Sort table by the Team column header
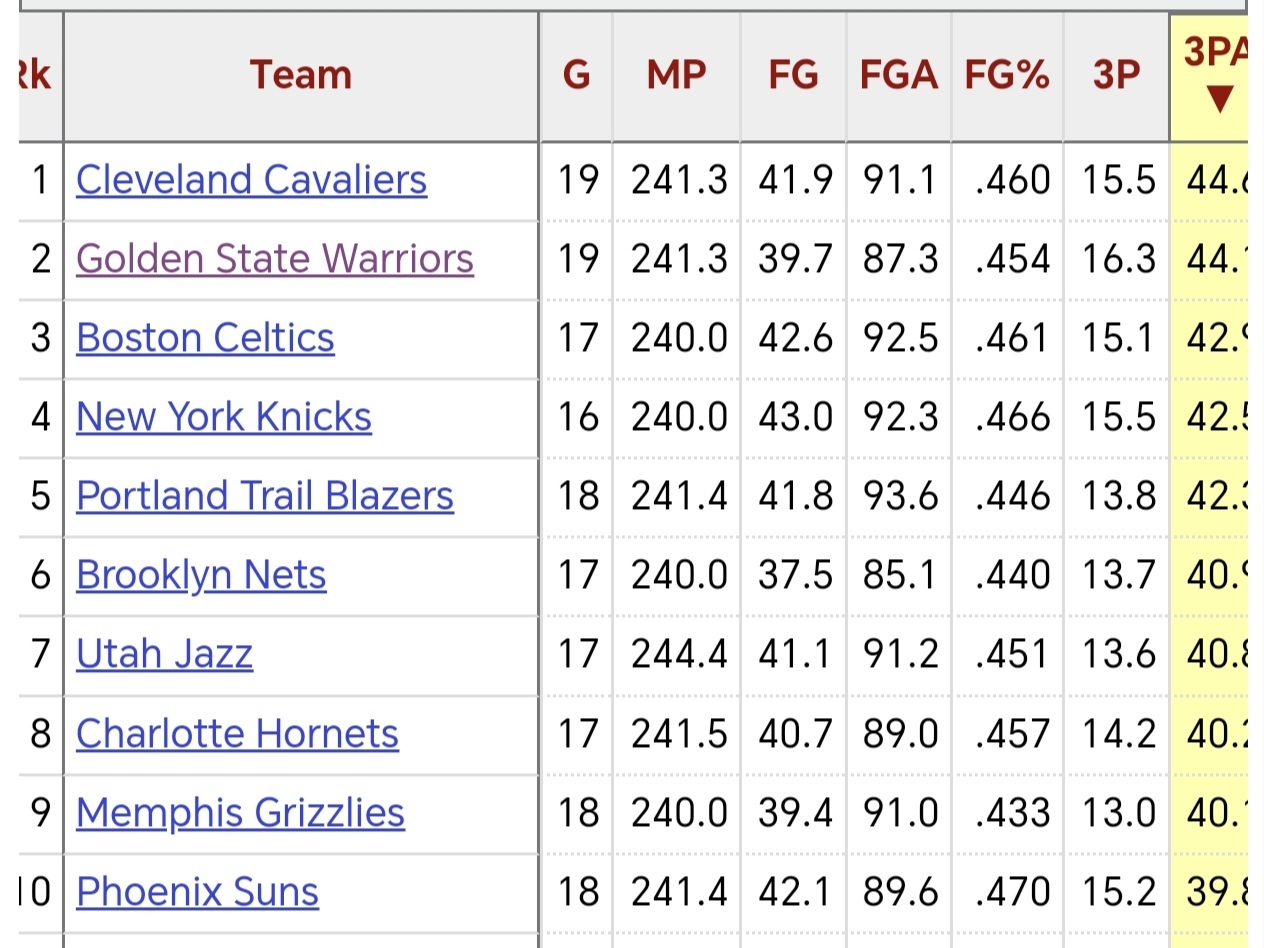The image size is (1264, 948). tap(300, 75)
